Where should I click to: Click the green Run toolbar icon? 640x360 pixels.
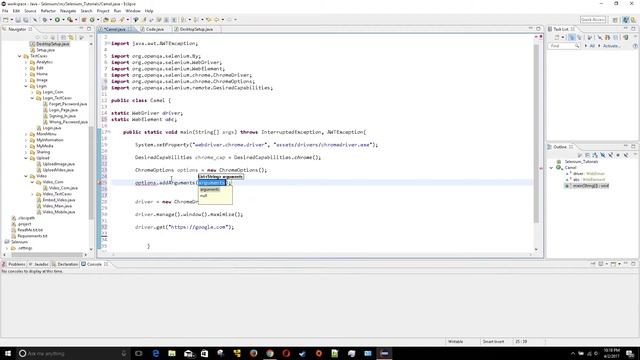57,20
